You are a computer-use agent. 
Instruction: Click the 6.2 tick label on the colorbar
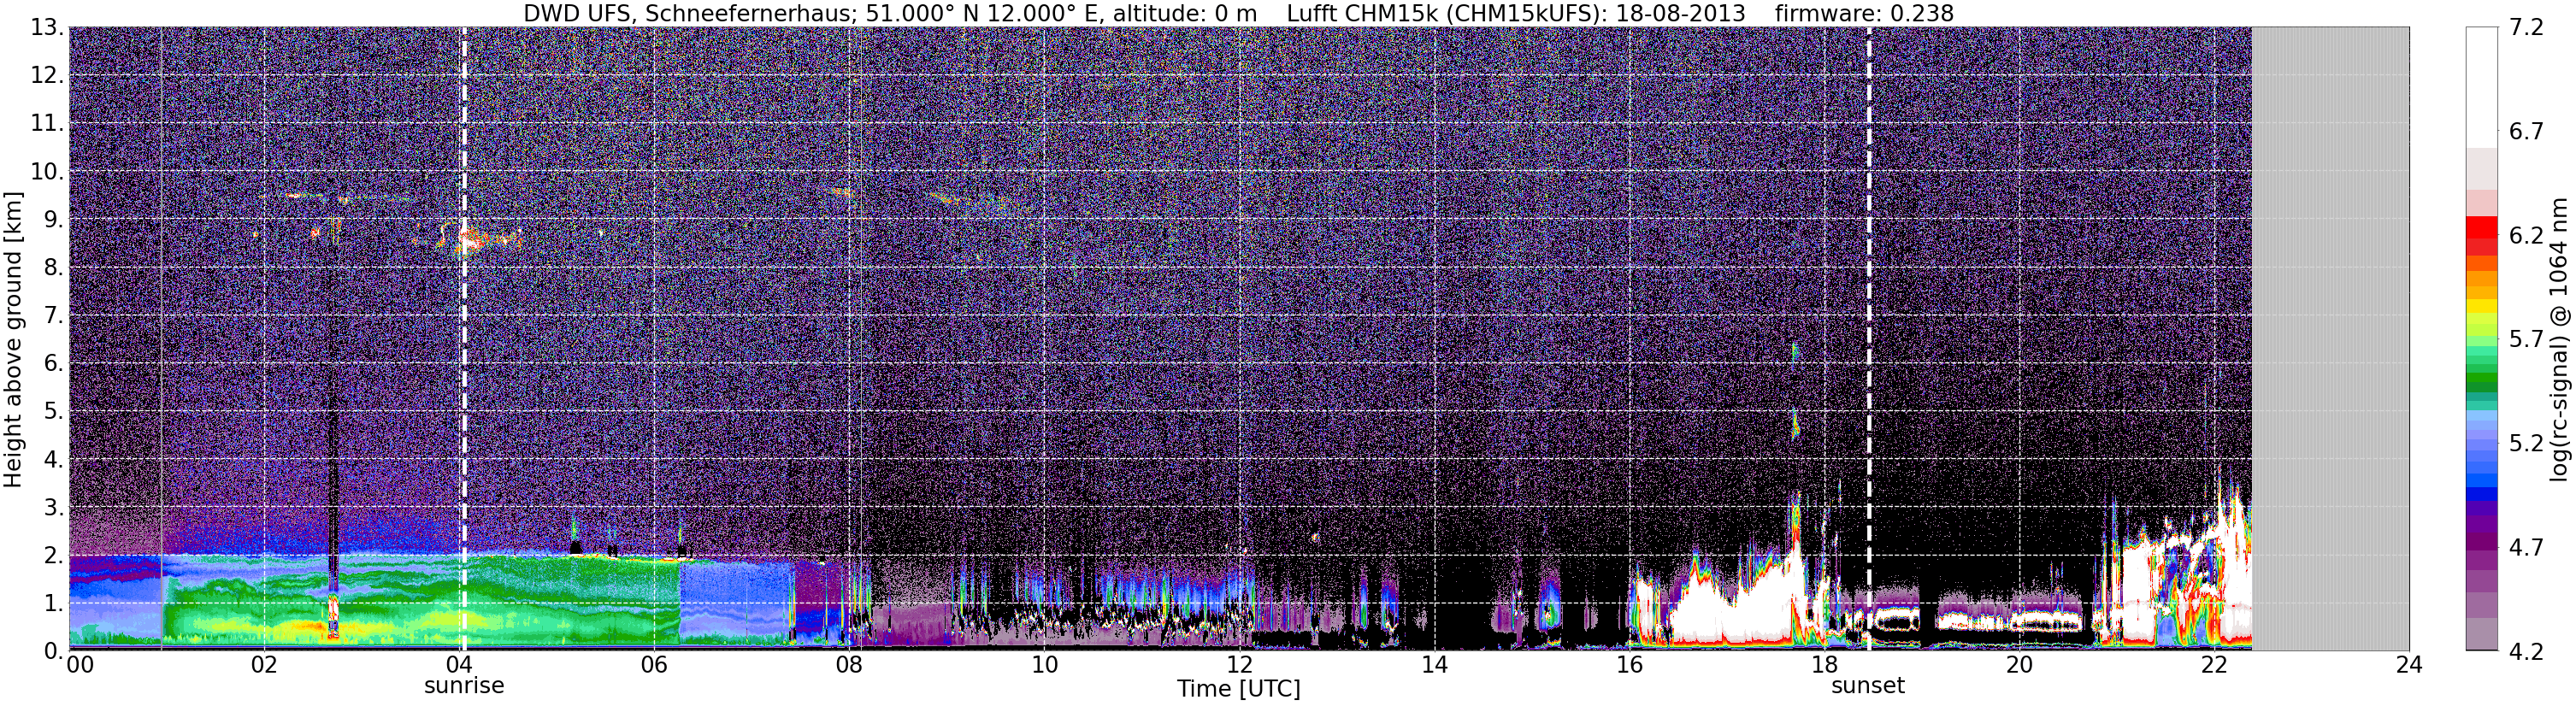click(x=2526, y=236)
